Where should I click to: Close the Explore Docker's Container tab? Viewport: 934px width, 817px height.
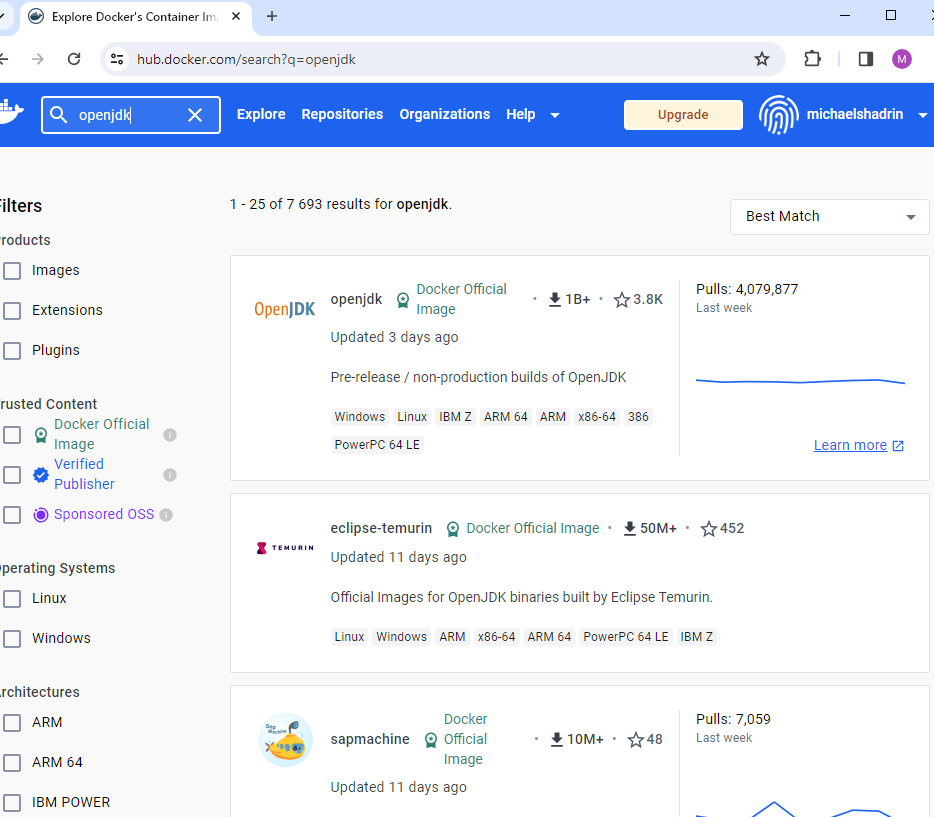(x=236, y=16)
